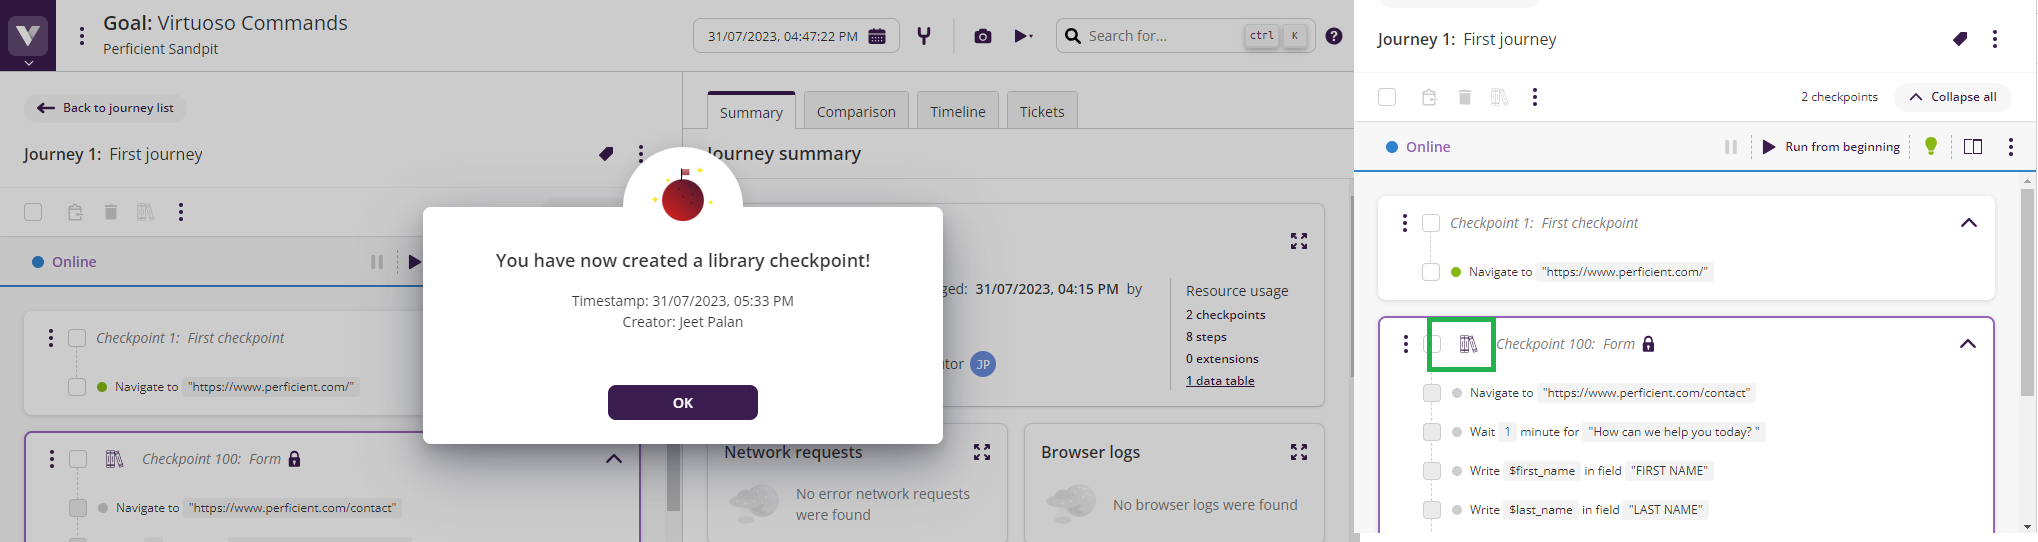
Task: Click the camera snapshot icon in the top toolbar
Action: click(x=983, y=36)
